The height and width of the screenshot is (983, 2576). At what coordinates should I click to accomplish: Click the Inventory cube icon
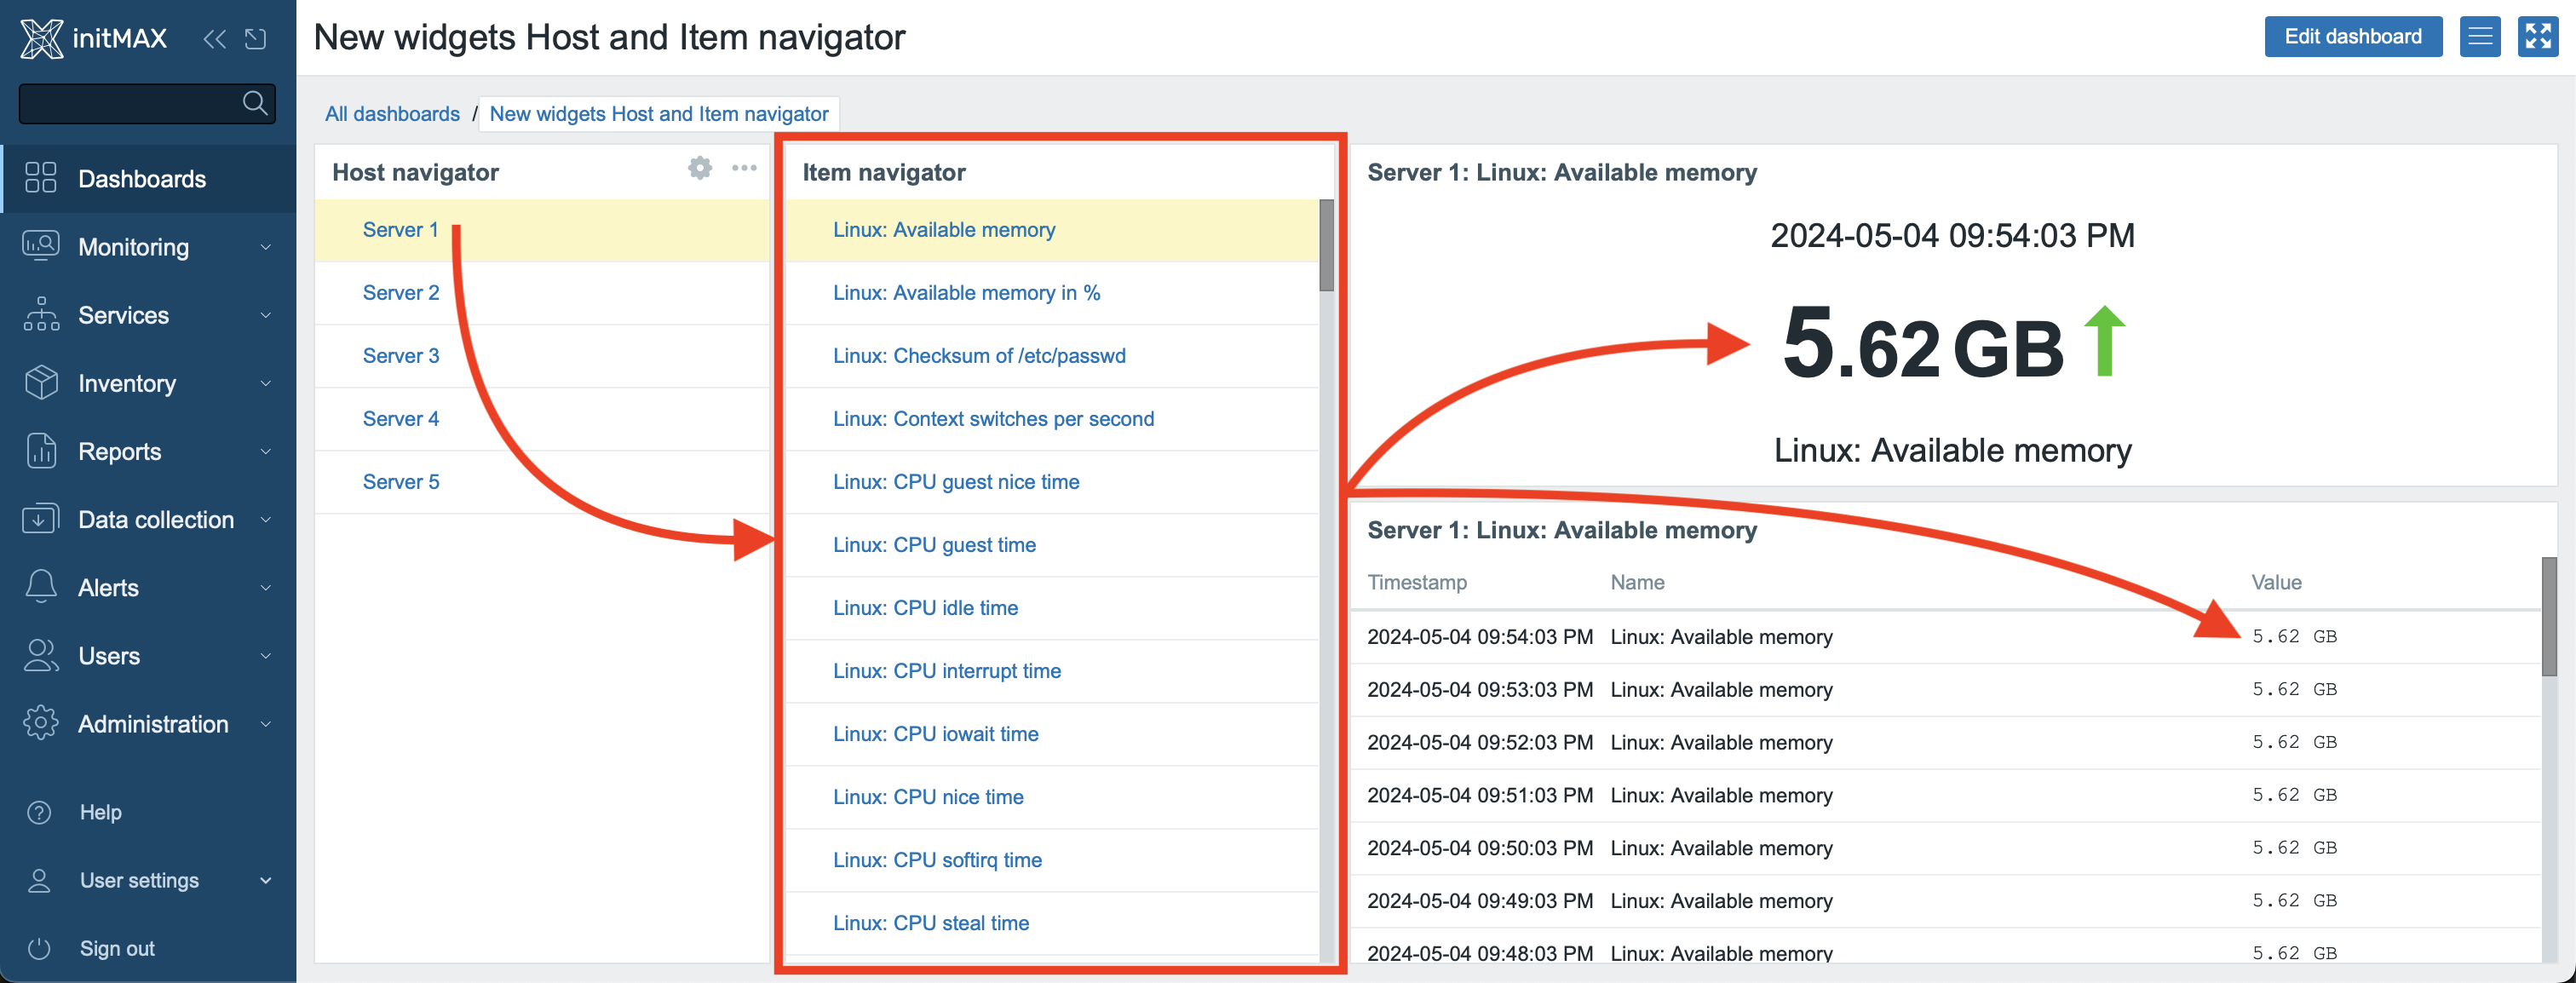pos(41,382)
